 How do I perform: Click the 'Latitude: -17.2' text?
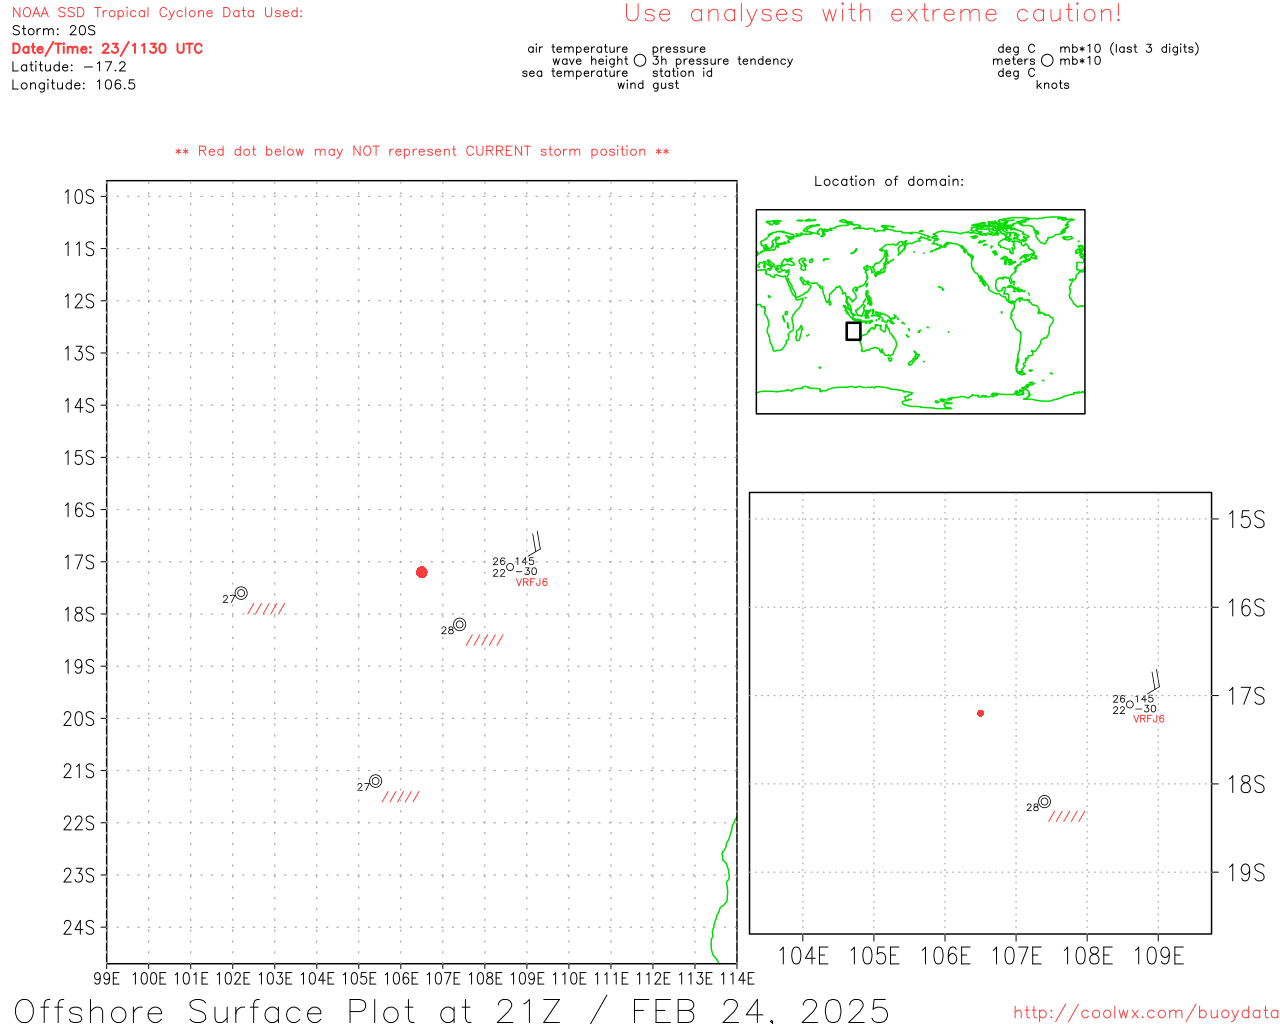pos(69,67)
